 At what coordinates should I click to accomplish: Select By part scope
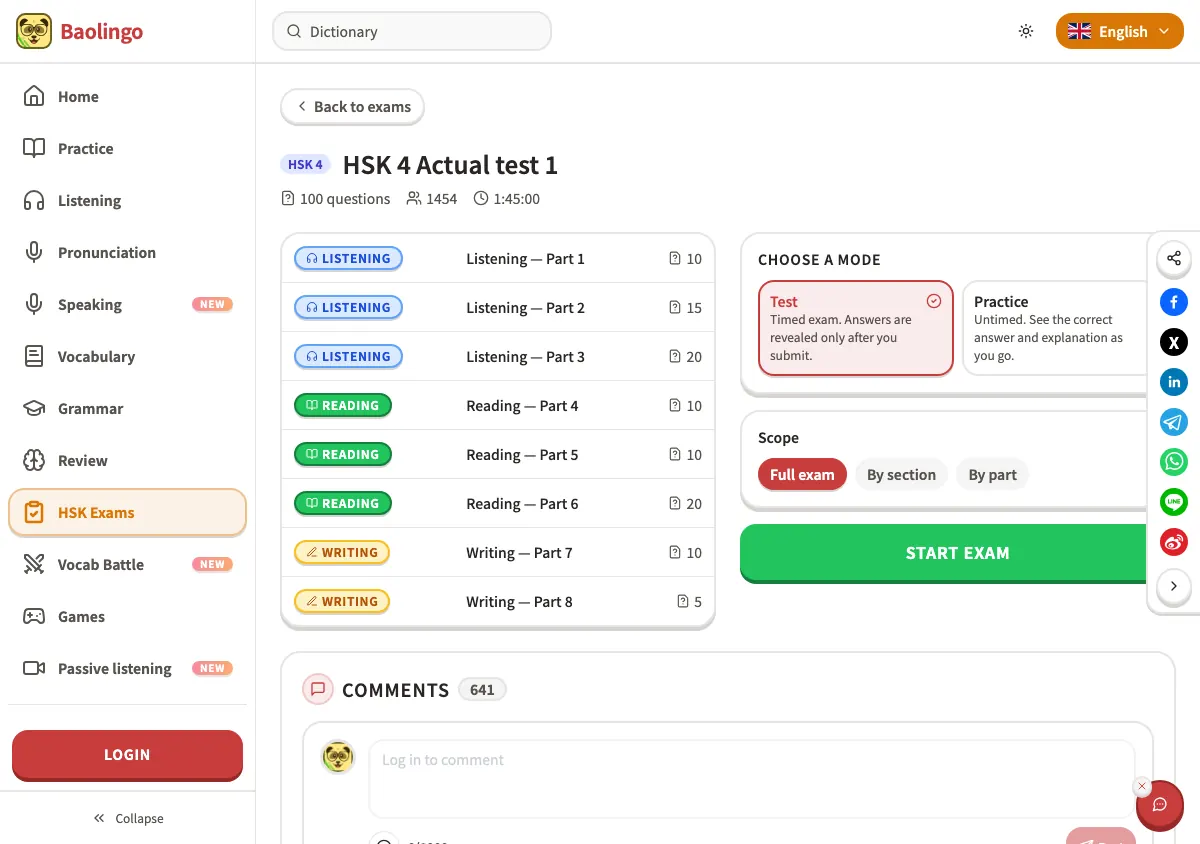(x=992, y=474)
